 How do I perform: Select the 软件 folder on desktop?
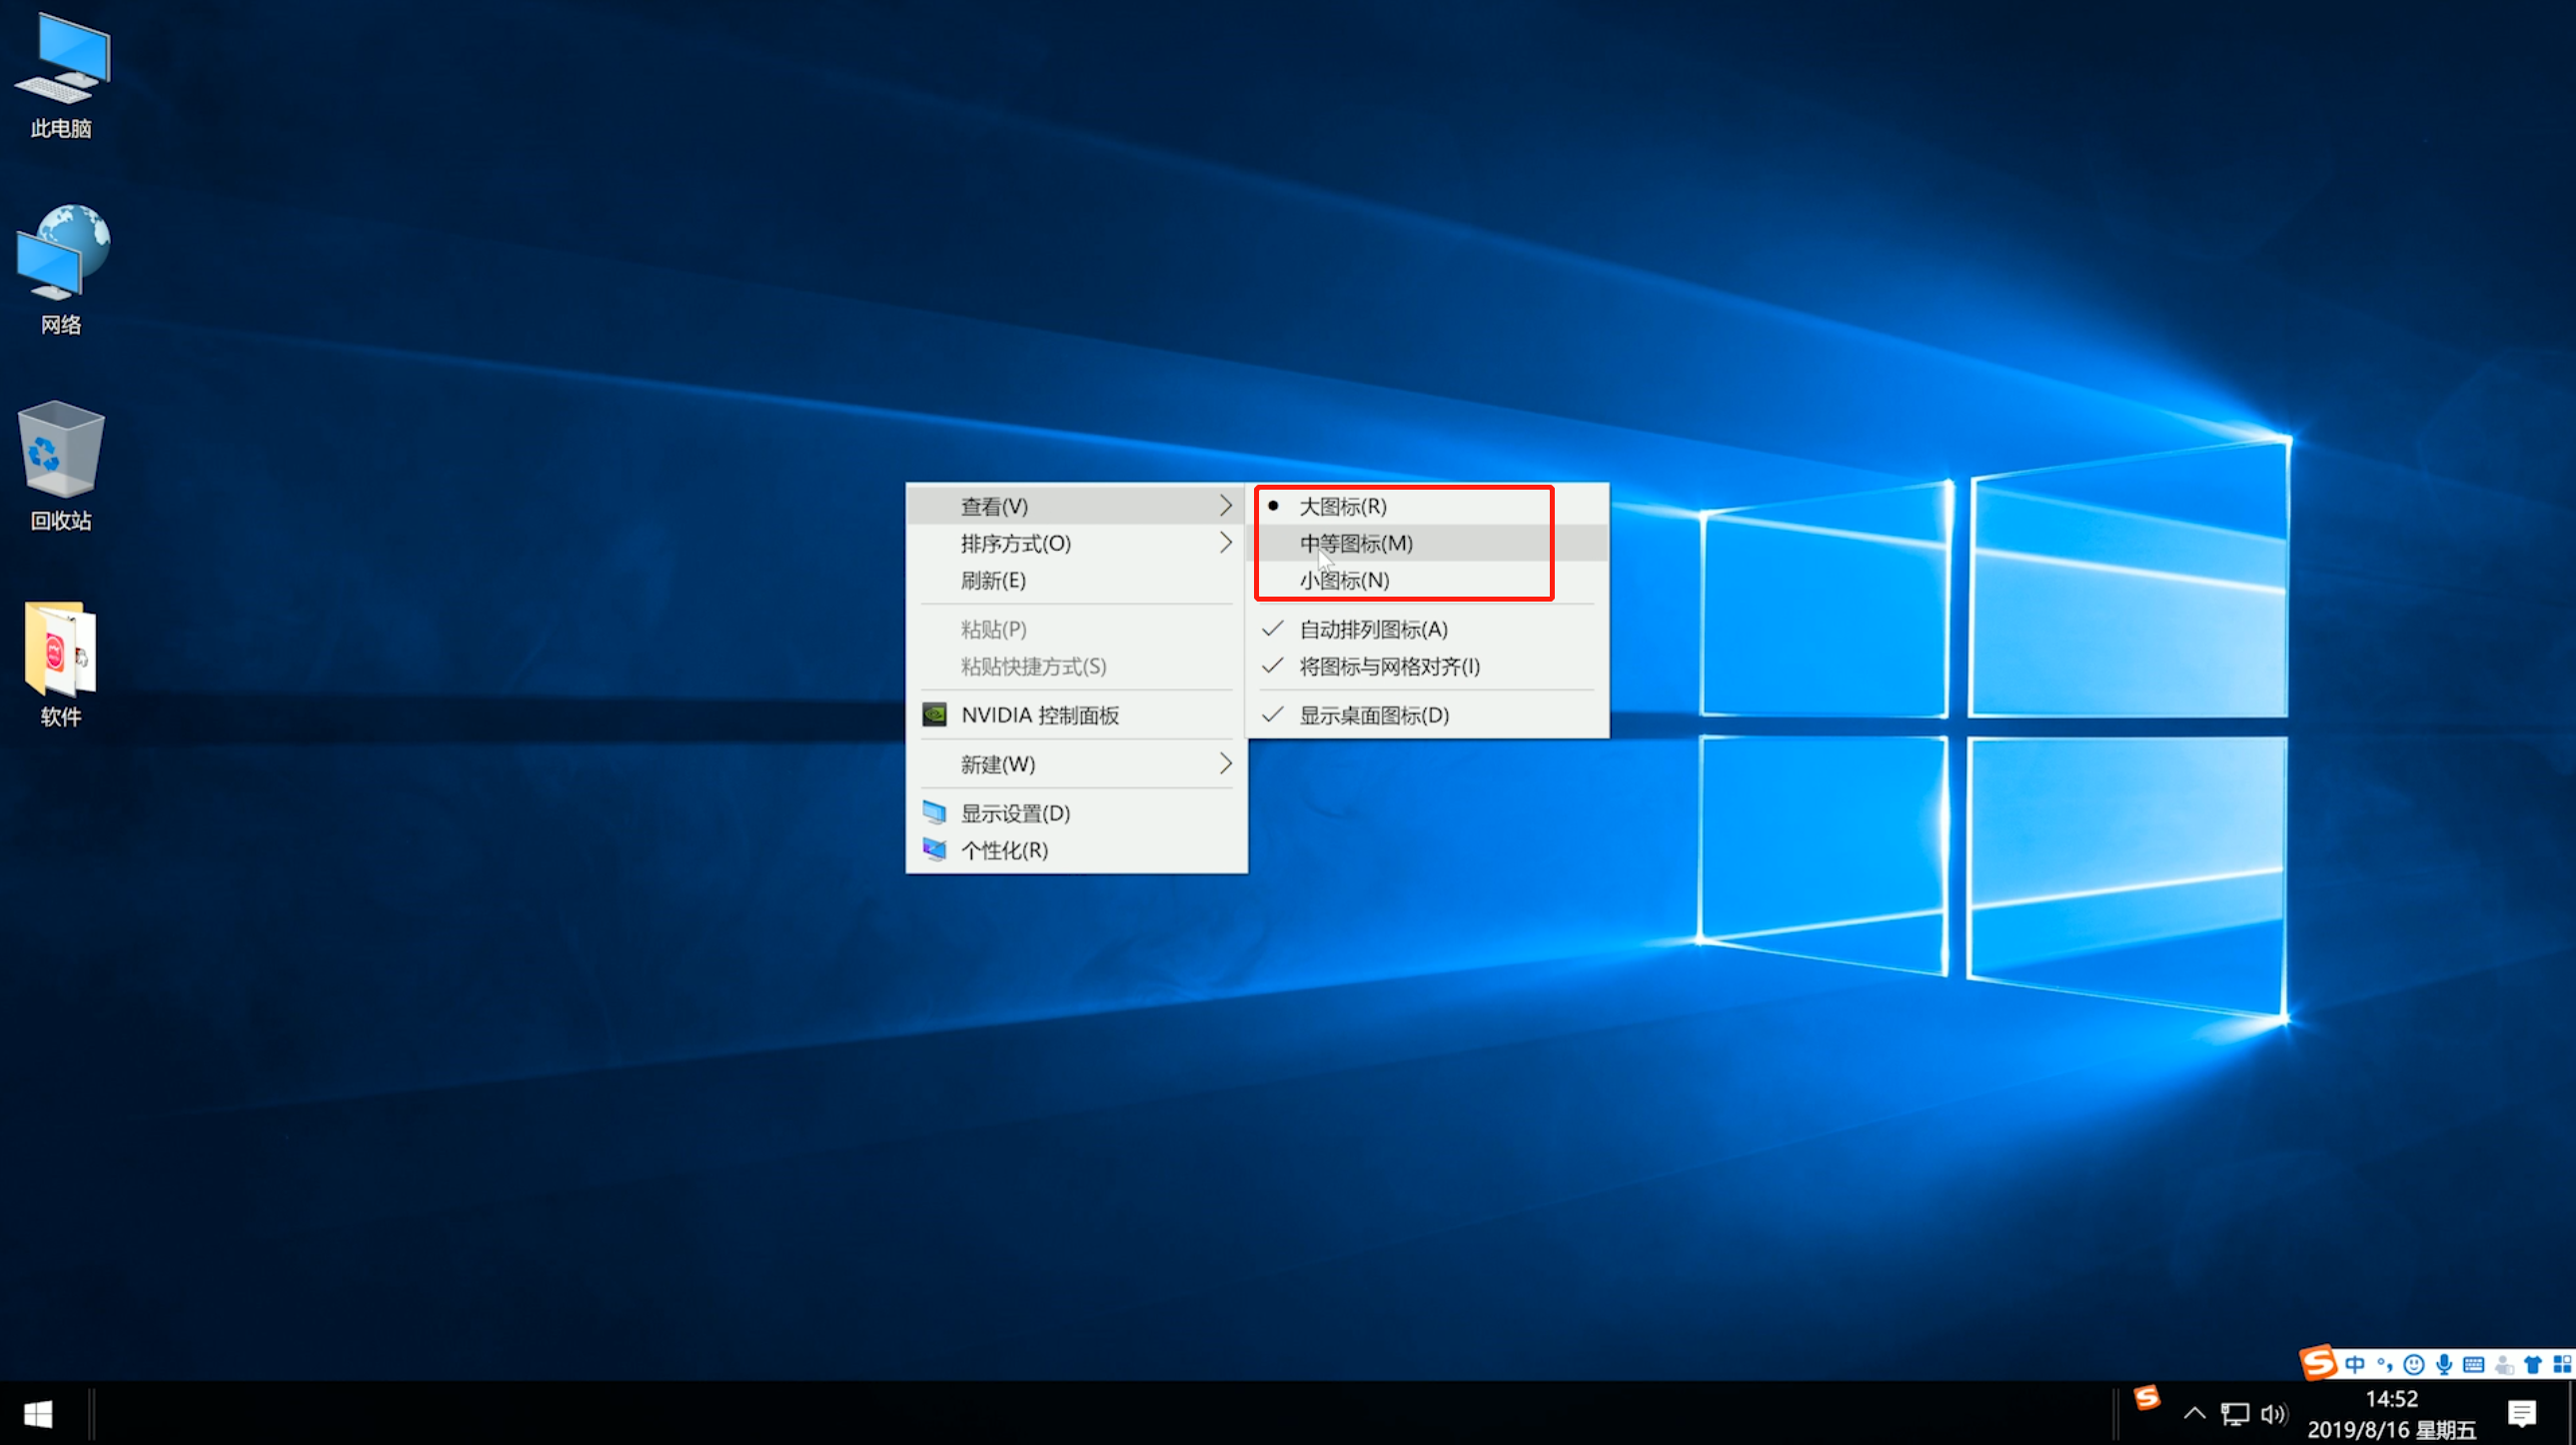(x=61, y=662)
